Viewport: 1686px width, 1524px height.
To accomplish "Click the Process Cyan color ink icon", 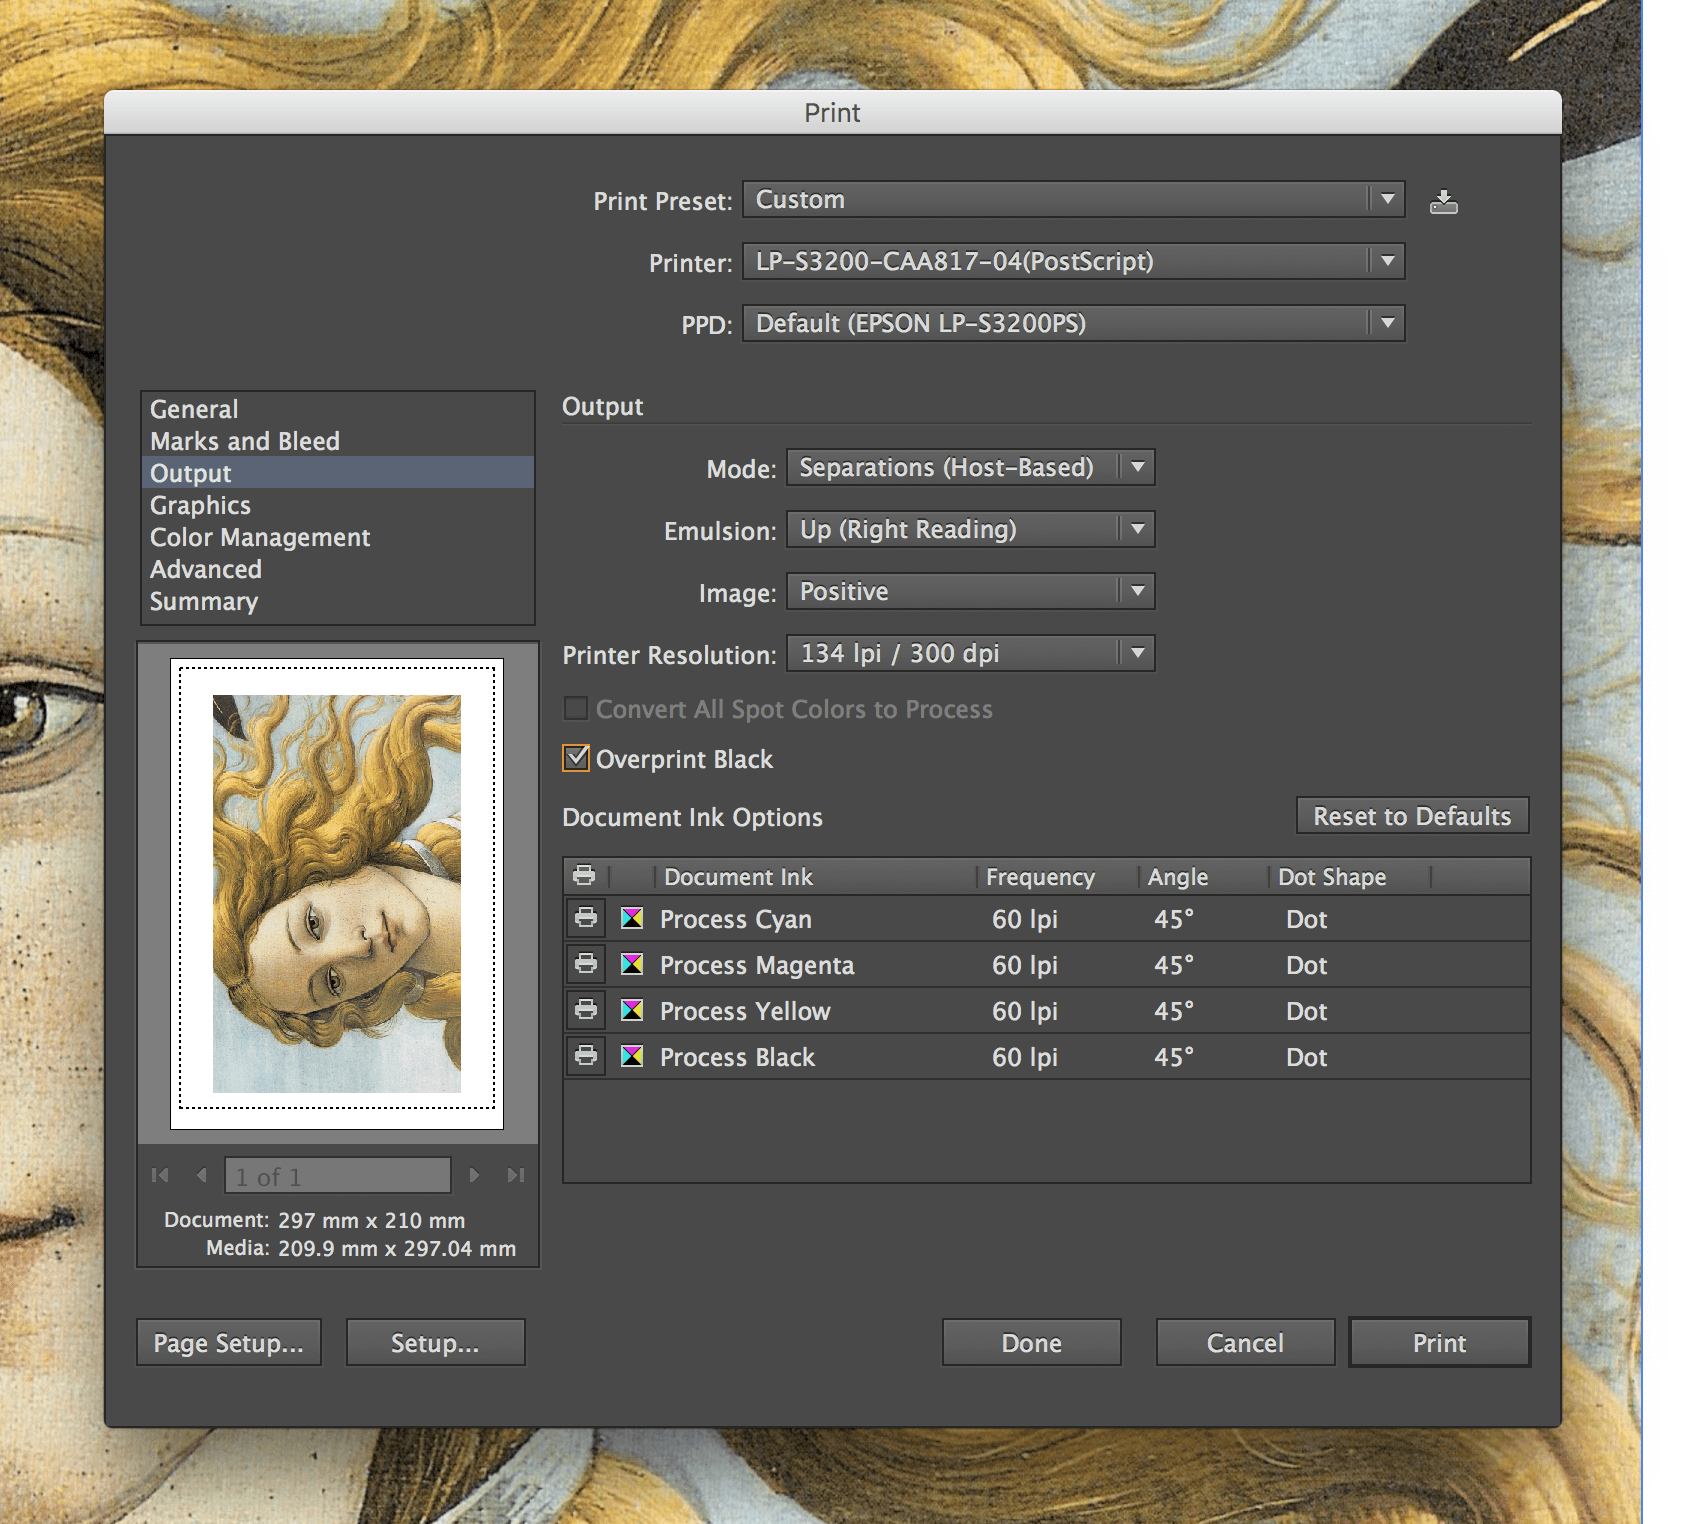I will pyautogui.click(x=632, y=918).
